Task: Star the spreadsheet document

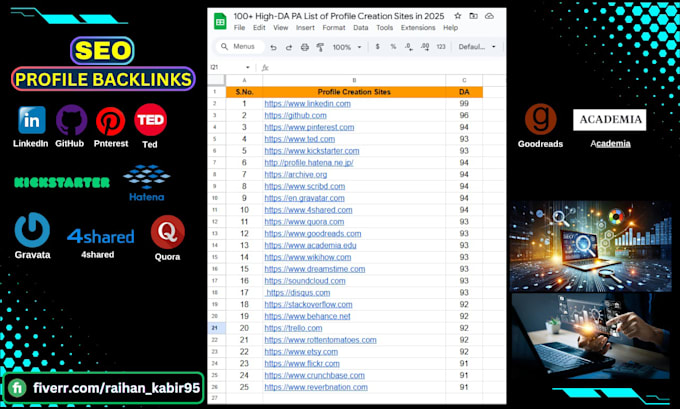Action: point(458,16)
